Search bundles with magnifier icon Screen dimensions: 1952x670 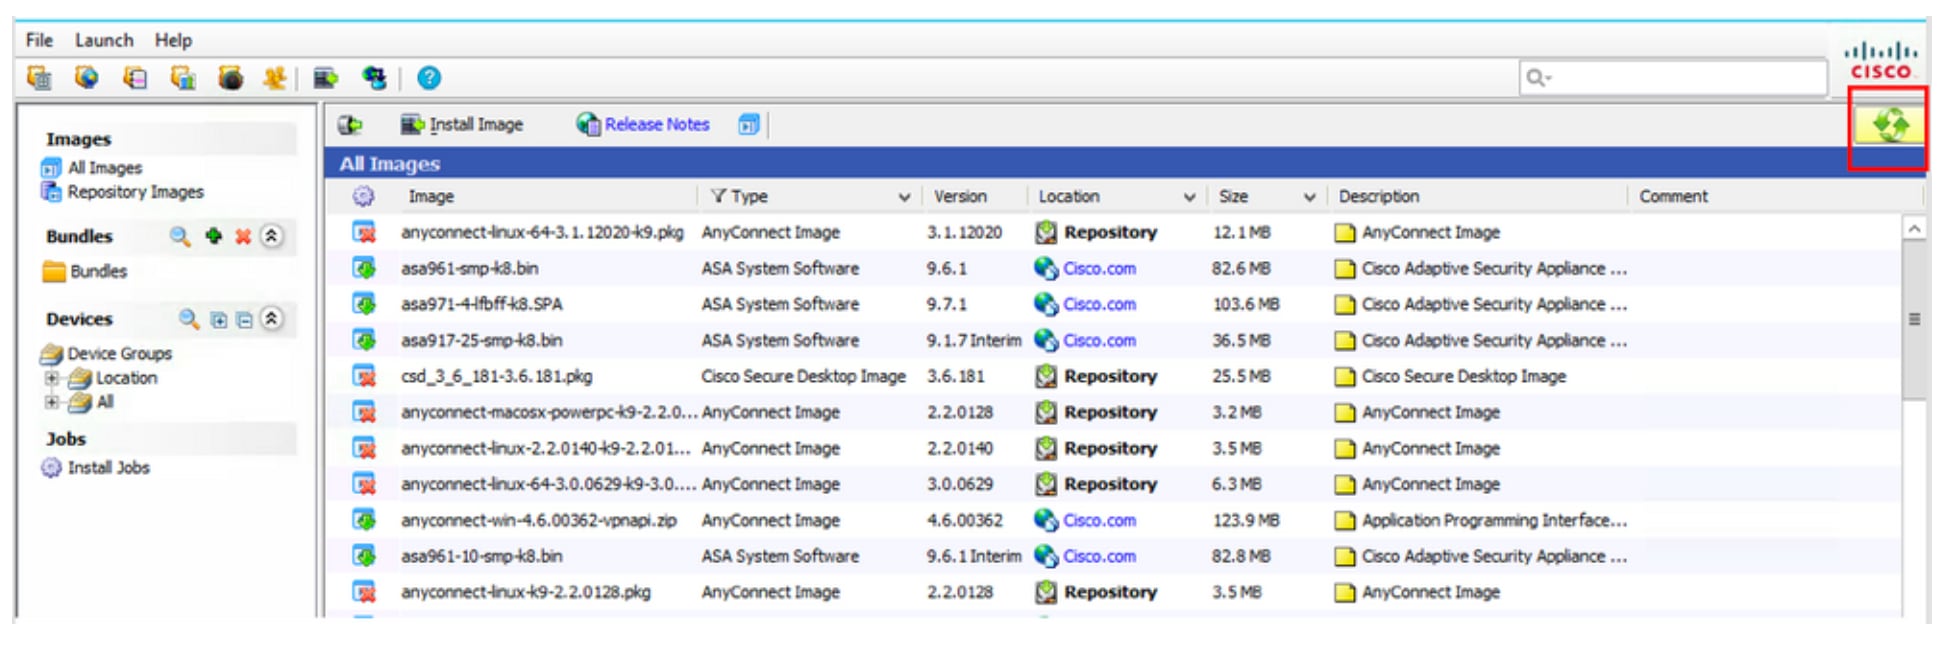(x=180, y=236)
